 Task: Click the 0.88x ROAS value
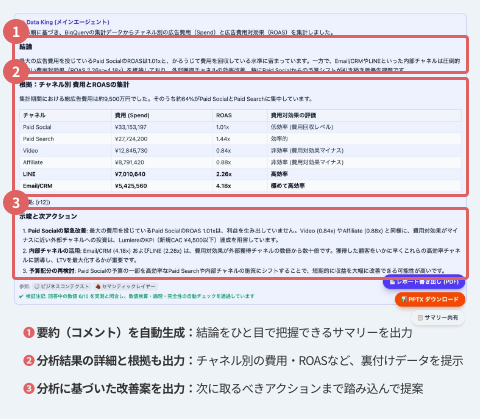tap(223, 162)
